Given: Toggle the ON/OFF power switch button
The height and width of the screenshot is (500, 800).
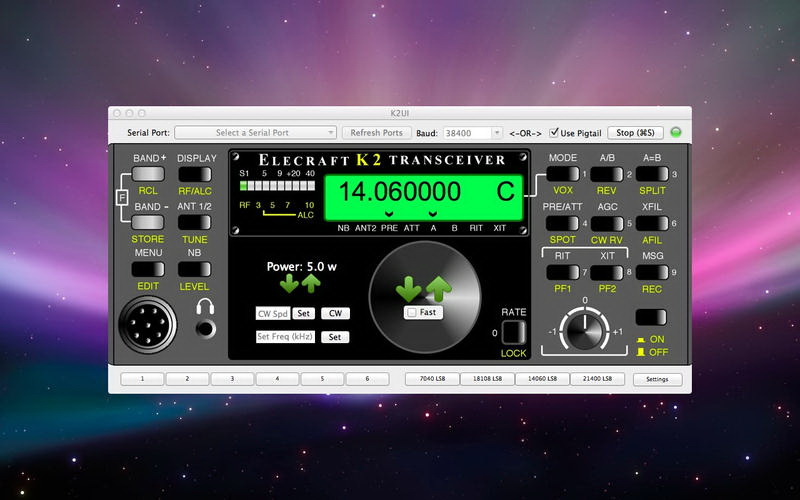Looking at the screenshot, I should click(x=651, y=317).
